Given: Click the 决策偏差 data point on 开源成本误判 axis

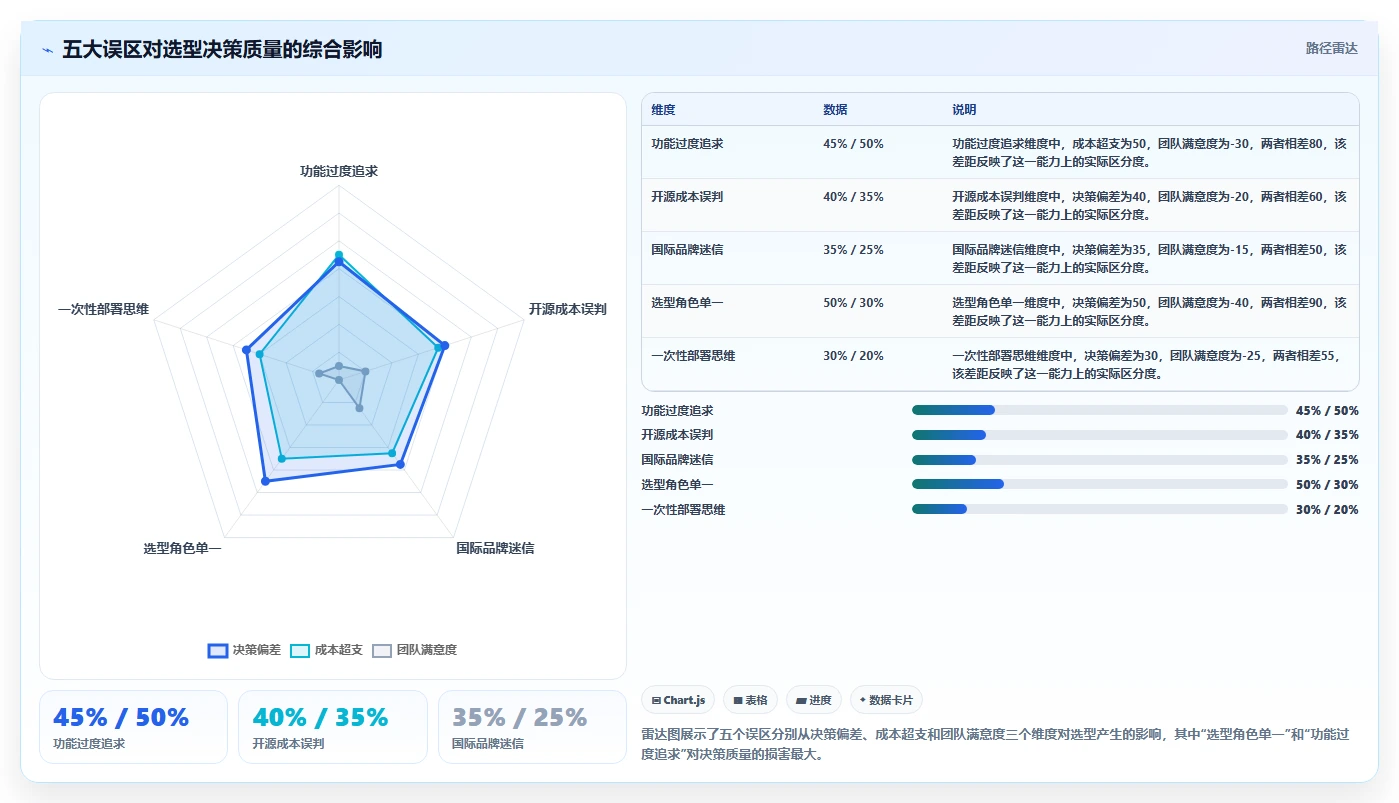Looking at the screenshot, I should coord(445,346).
